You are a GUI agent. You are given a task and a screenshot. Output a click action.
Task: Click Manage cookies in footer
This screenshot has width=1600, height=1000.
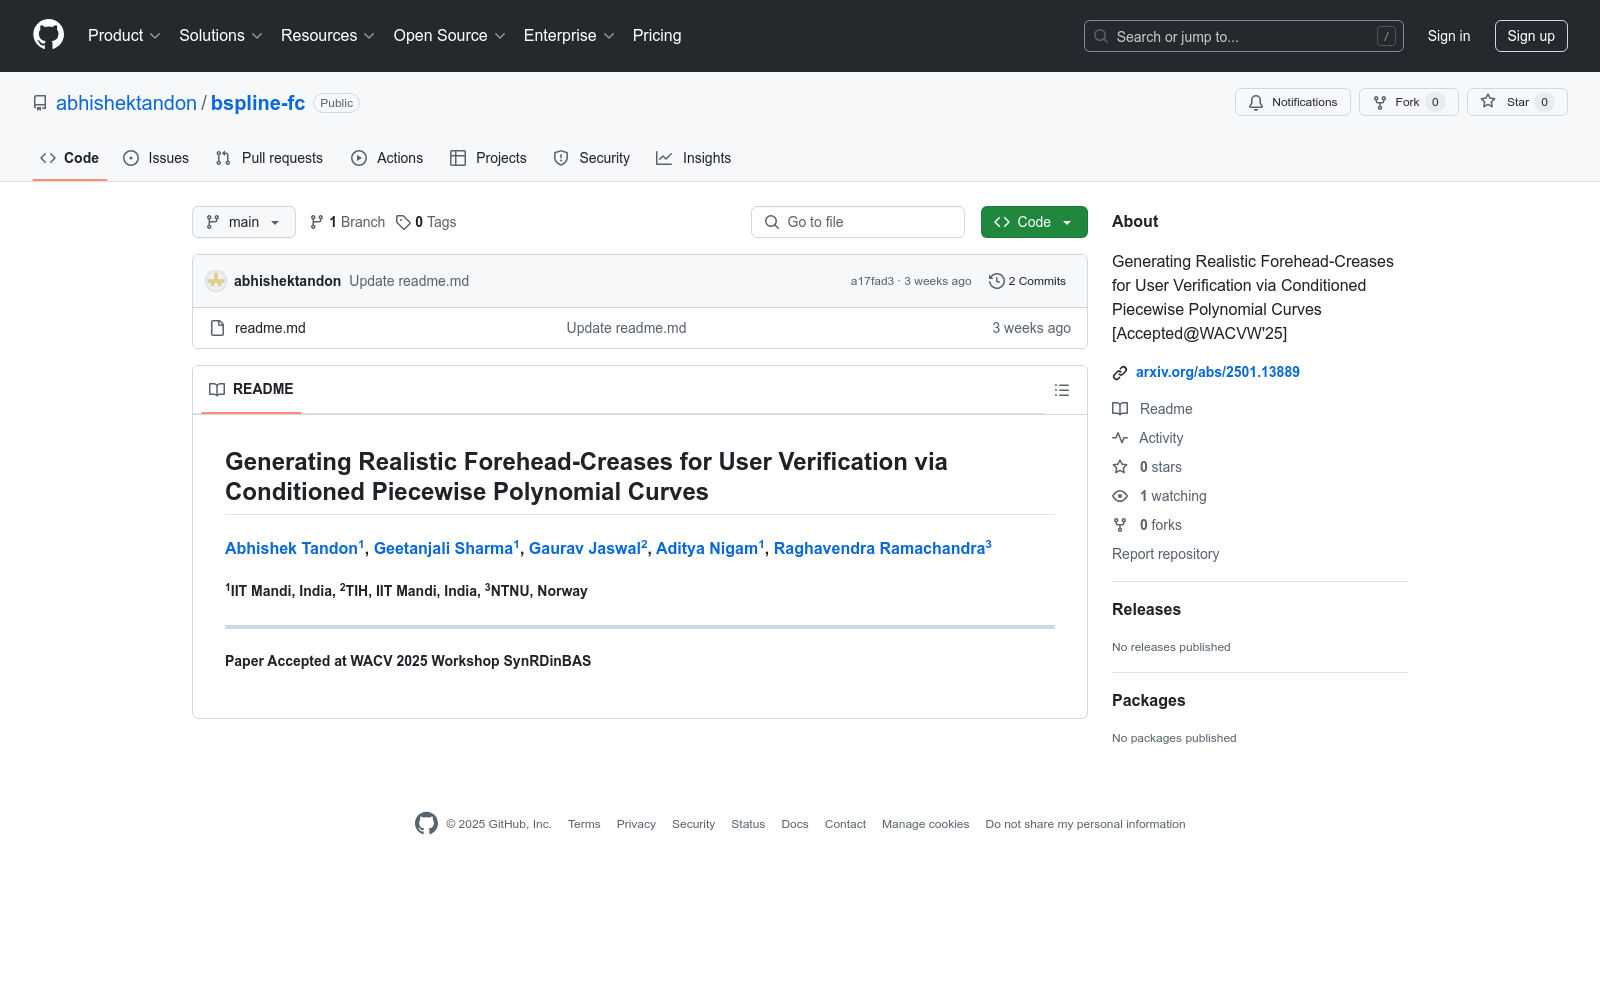(x=925, y=824)
